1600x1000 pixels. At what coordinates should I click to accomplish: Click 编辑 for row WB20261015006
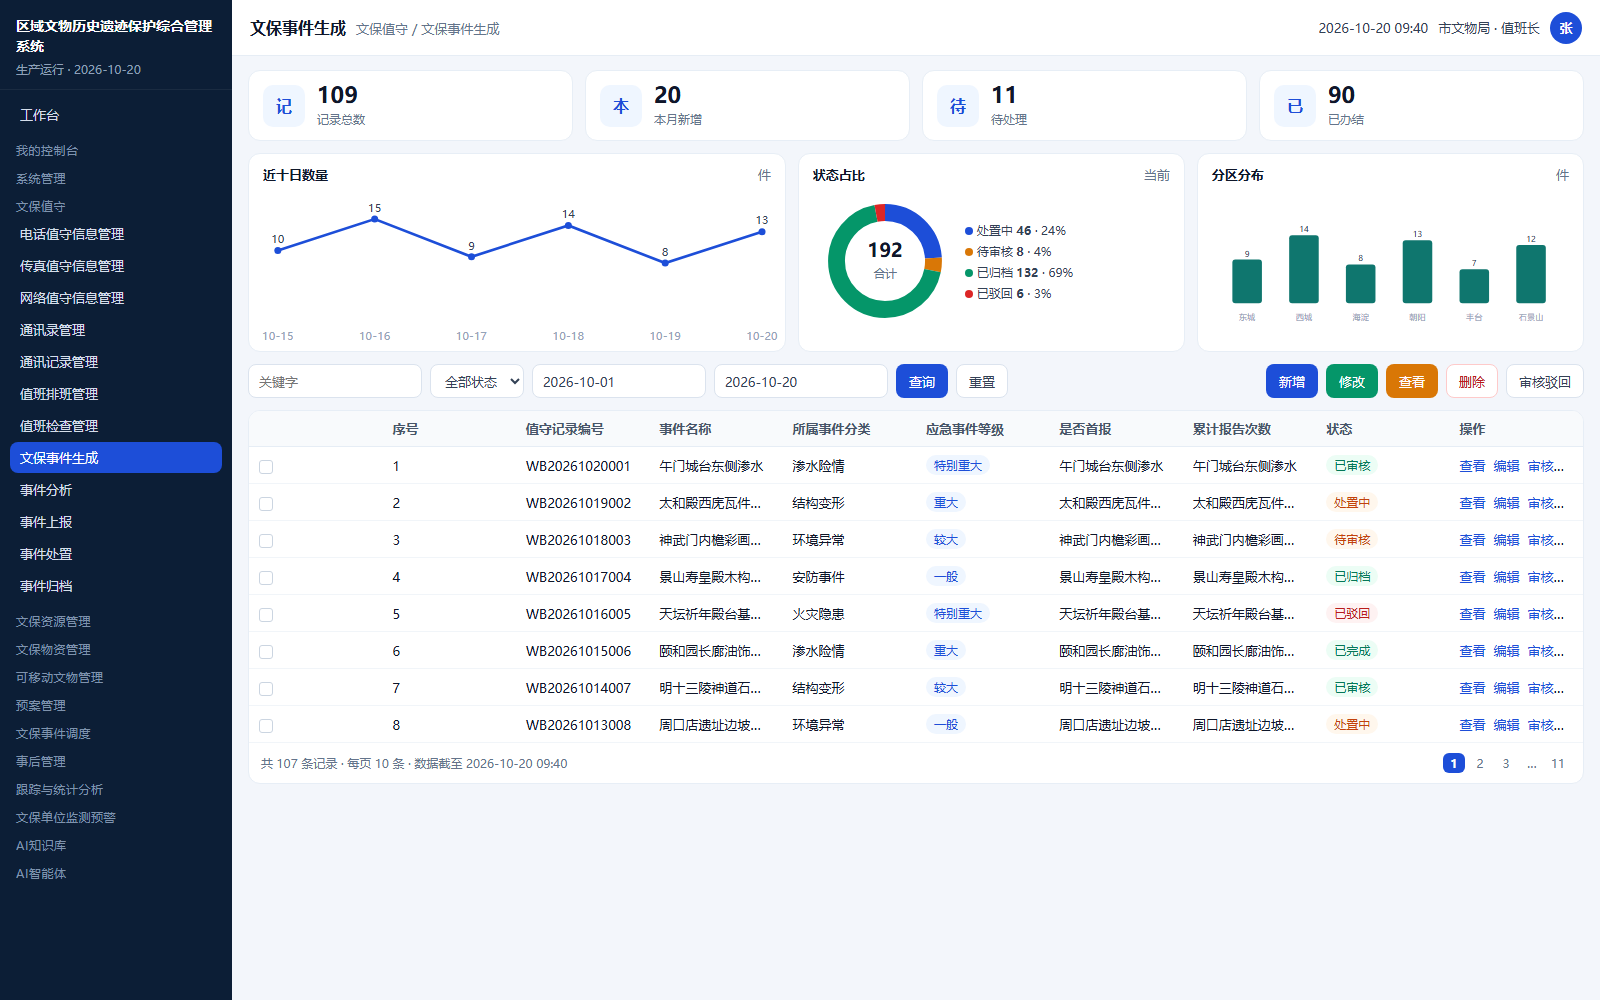1506,651
